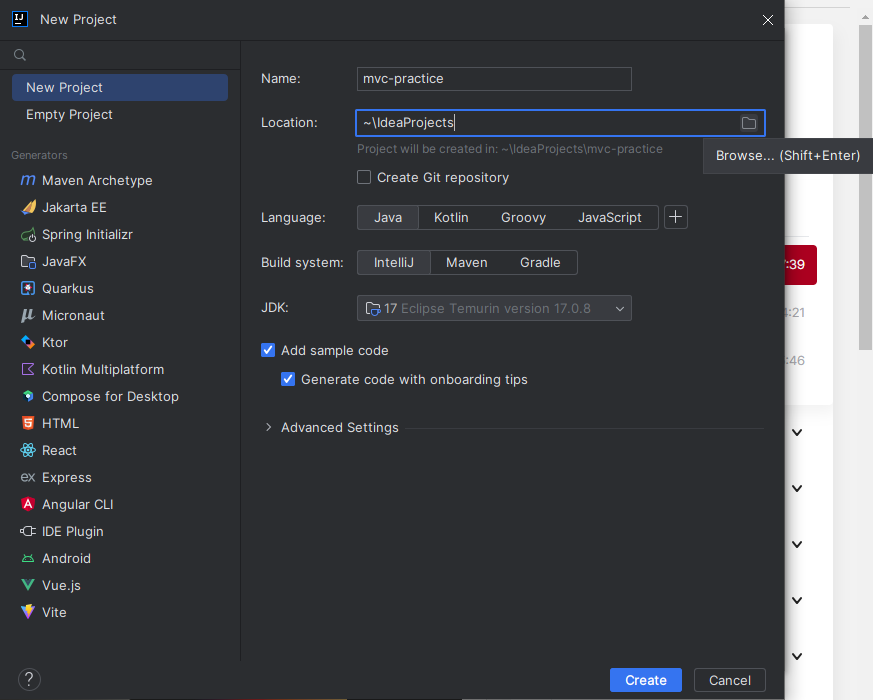This screenshot has height=700, width=873.
Task: Select Empty Project in left list
Action: (x=120, y=115)
